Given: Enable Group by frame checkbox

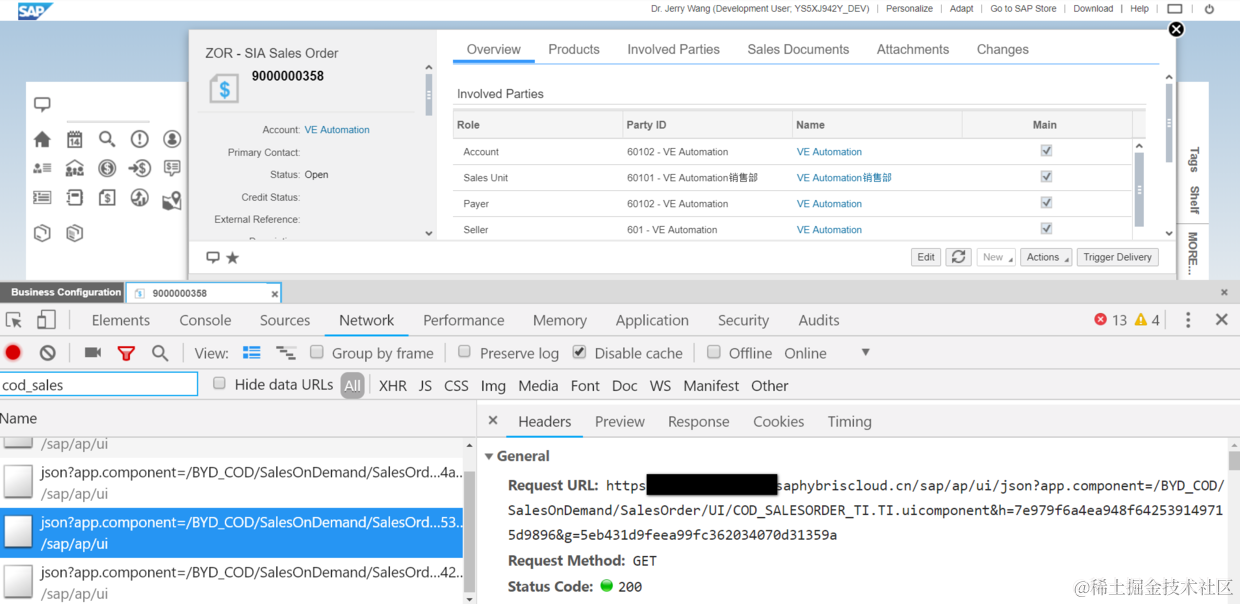Looking at the screenshot, I should pos(317,352).
